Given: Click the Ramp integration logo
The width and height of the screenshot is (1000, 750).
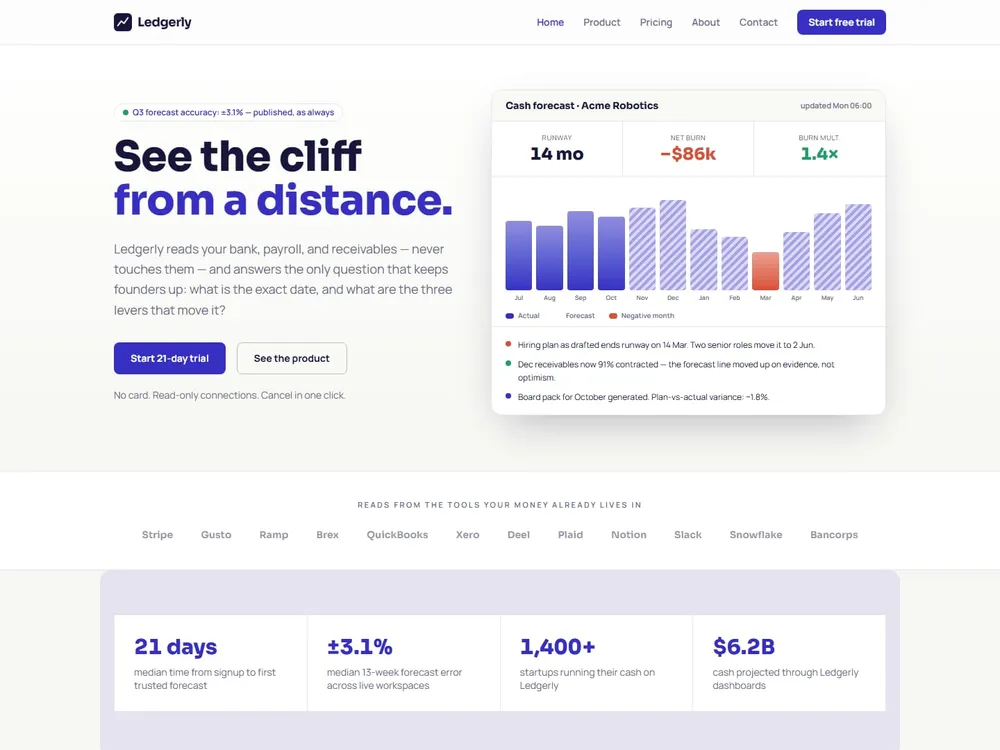Looking at the screenshot, I should pos(274,534).
